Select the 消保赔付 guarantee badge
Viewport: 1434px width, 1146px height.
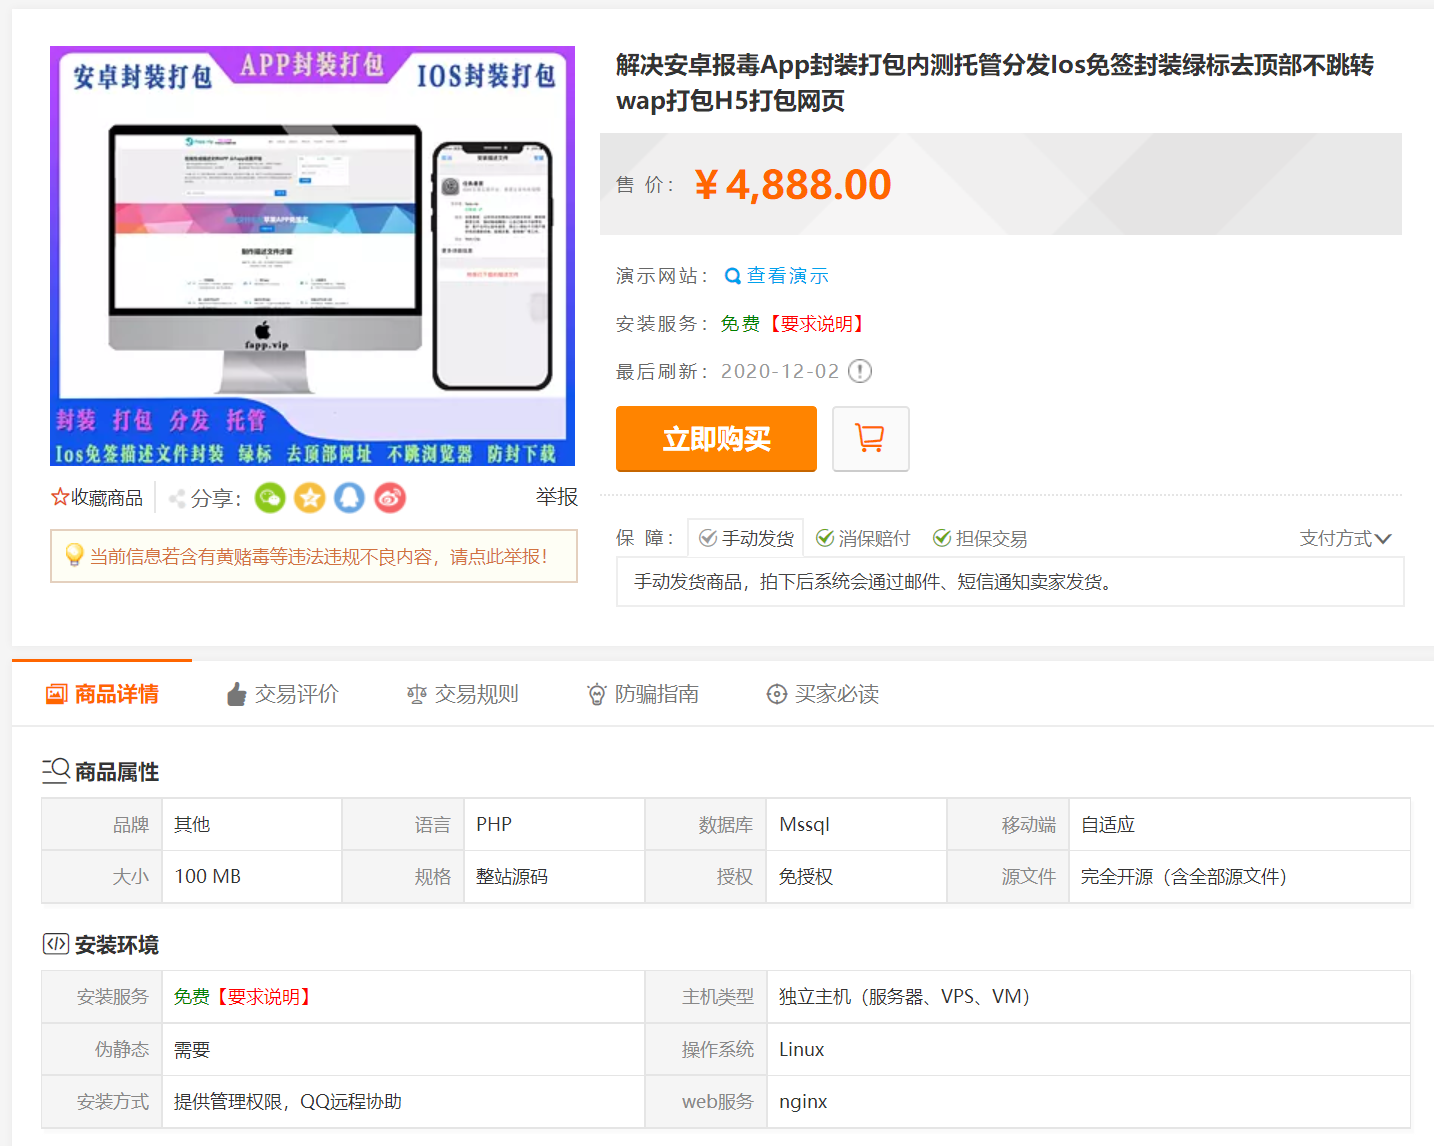(x=863, y=537)
